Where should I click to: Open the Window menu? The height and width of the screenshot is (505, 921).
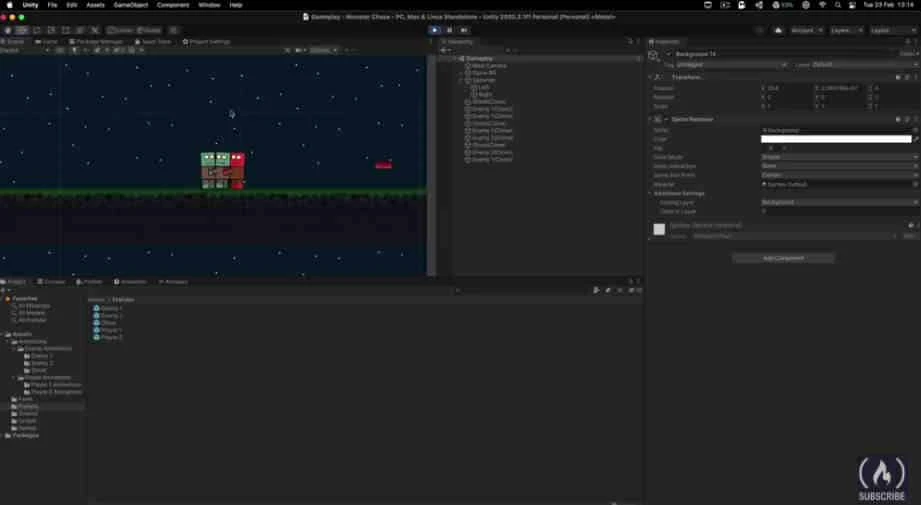pyautogui.click(x=209, y=5)
